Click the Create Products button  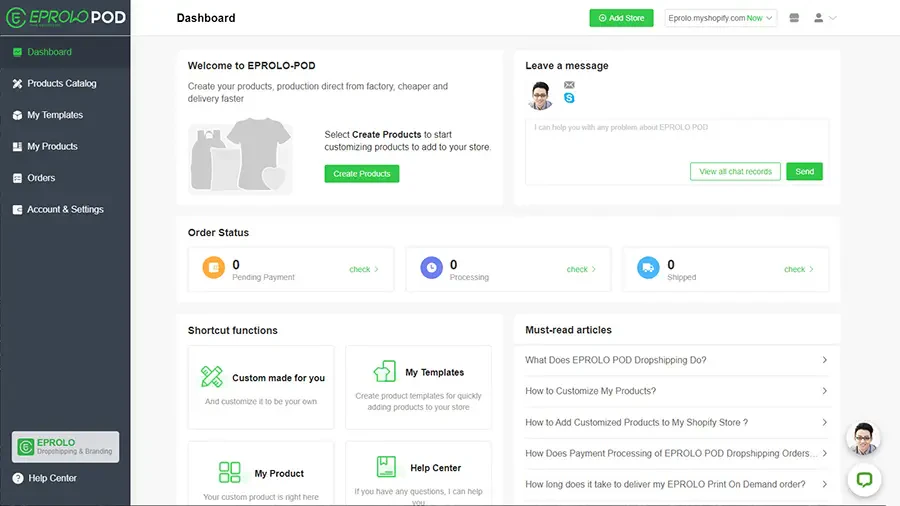tap(362, 174)
